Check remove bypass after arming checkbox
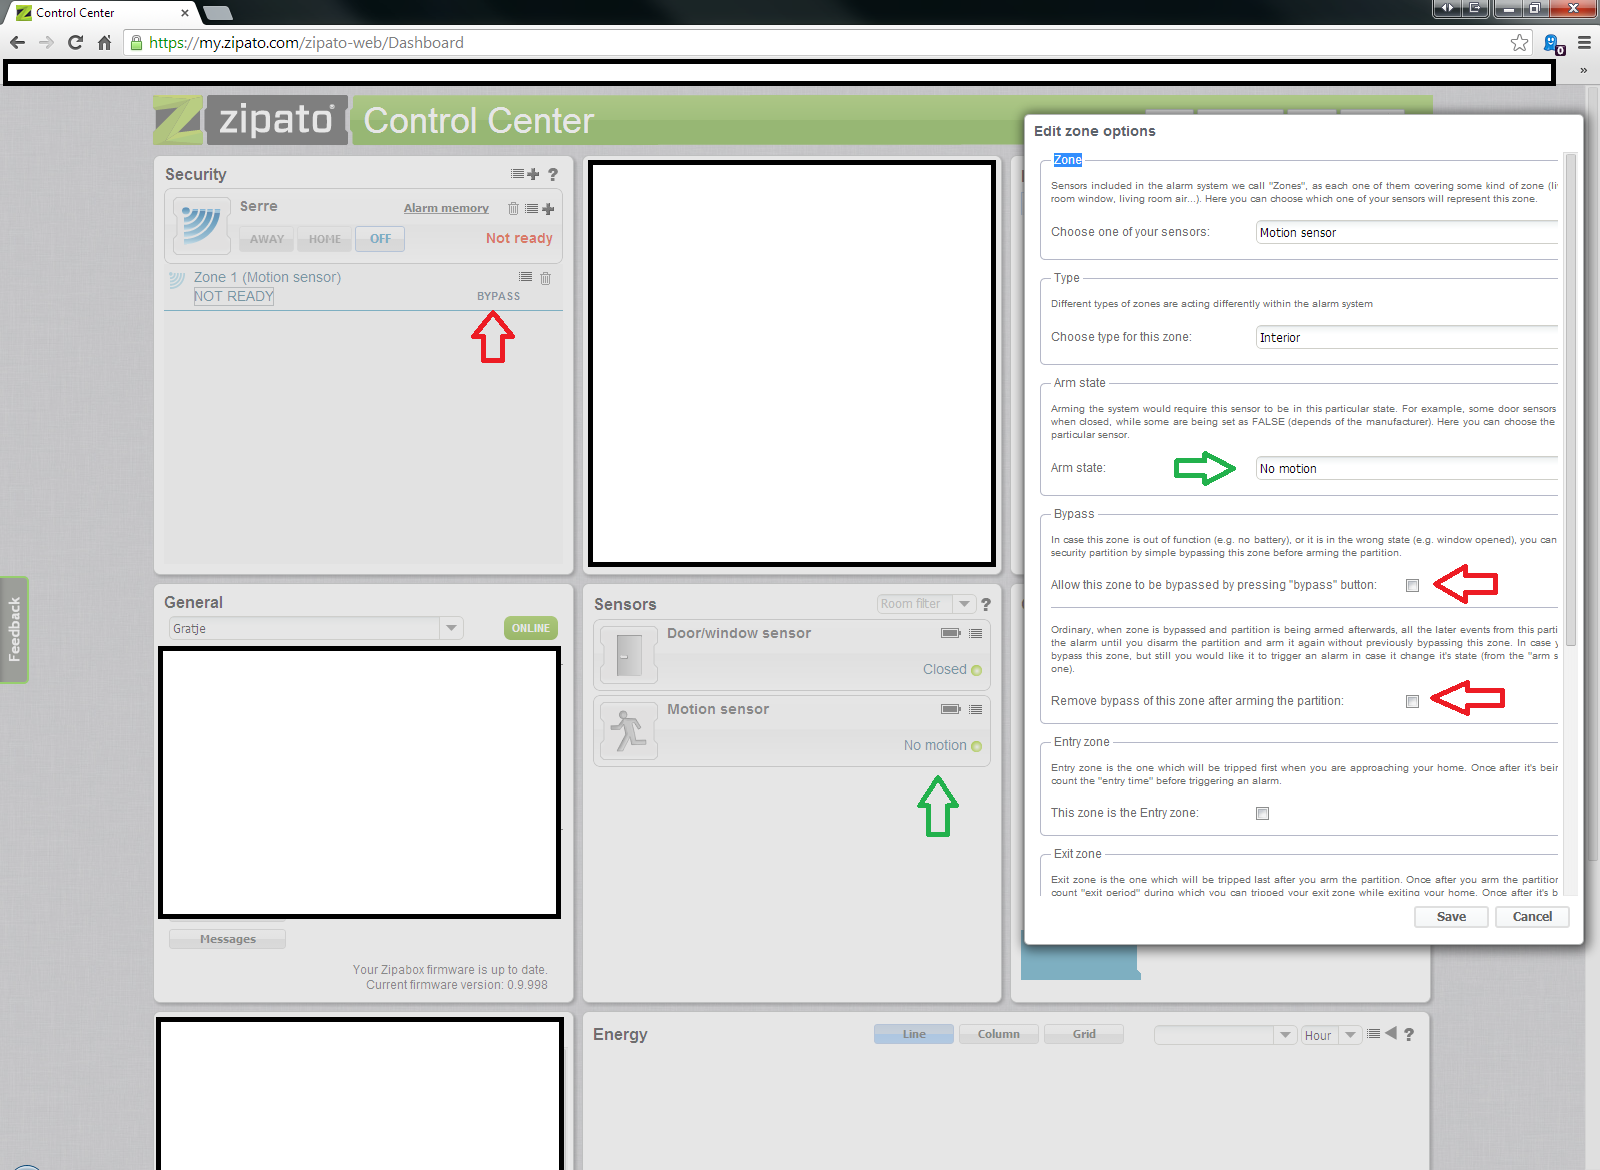 pos(1412,701)
